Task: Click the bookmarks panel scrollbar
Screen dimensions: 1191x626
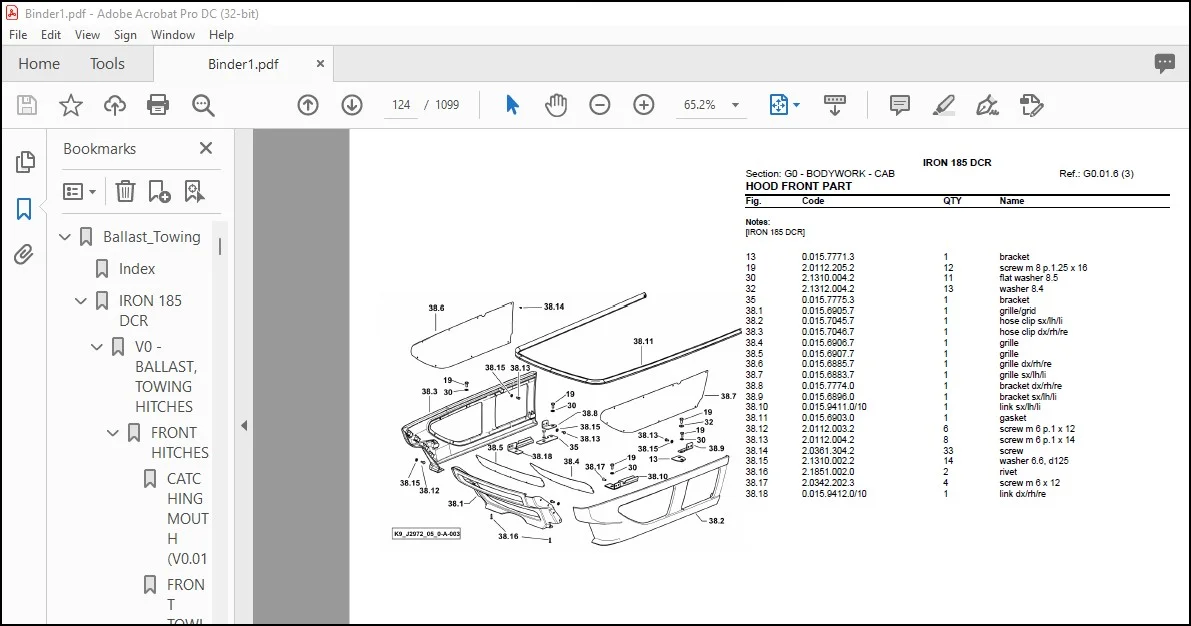Action: tap(220, 246)
